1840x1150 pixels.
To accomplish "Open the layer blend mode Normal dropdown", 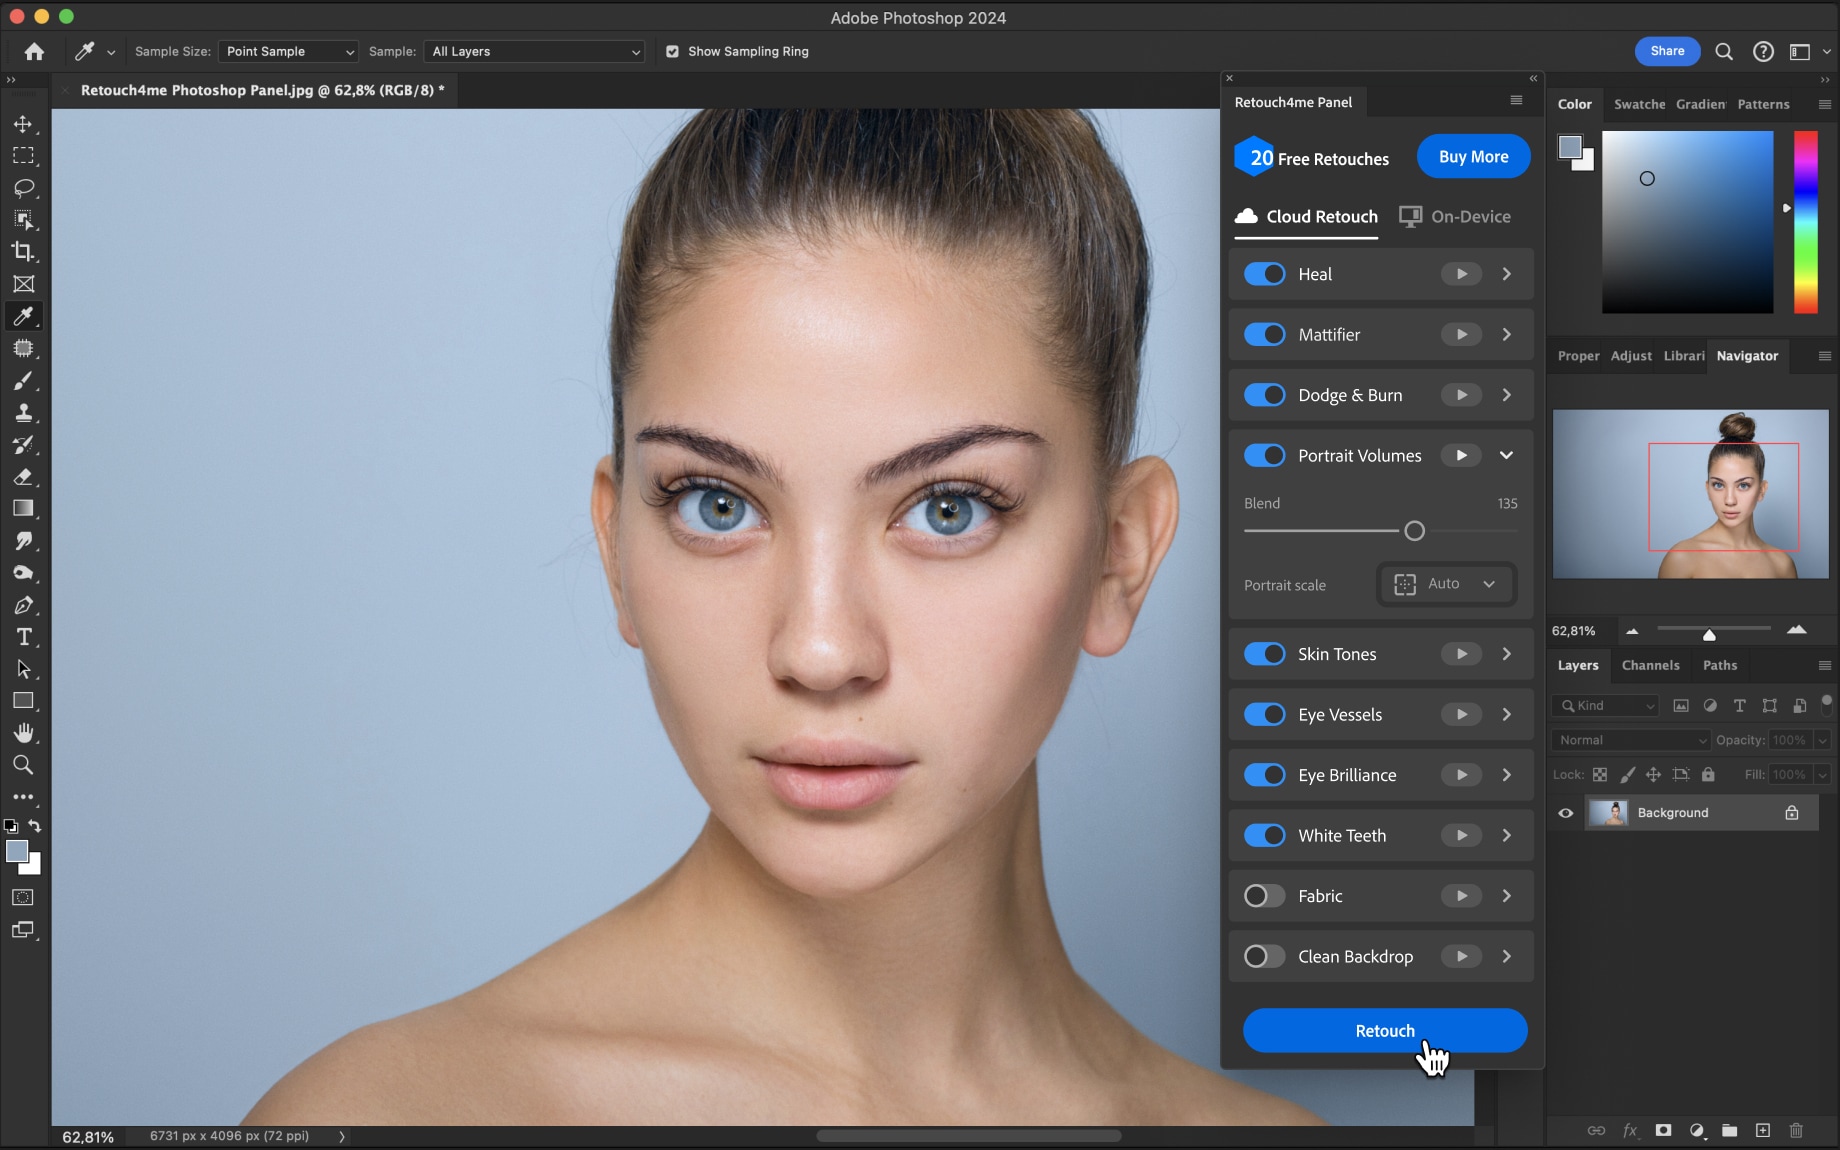I will (1630, 740).
